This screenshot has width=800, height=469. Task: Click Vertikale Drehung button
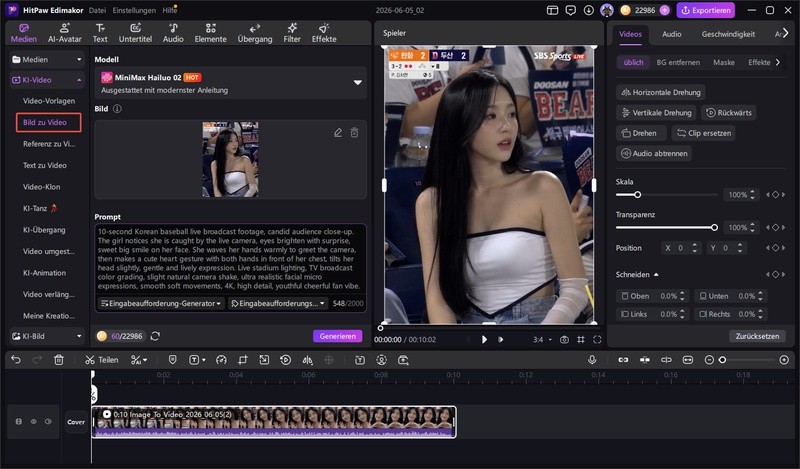pyautogui.click(x=657, y=113)
